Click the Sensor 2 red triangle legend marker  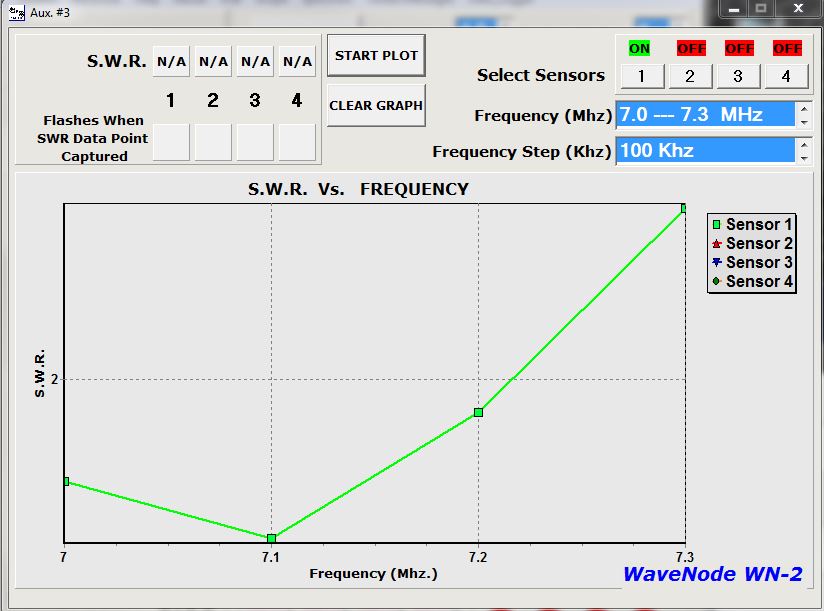coord(716,244)
